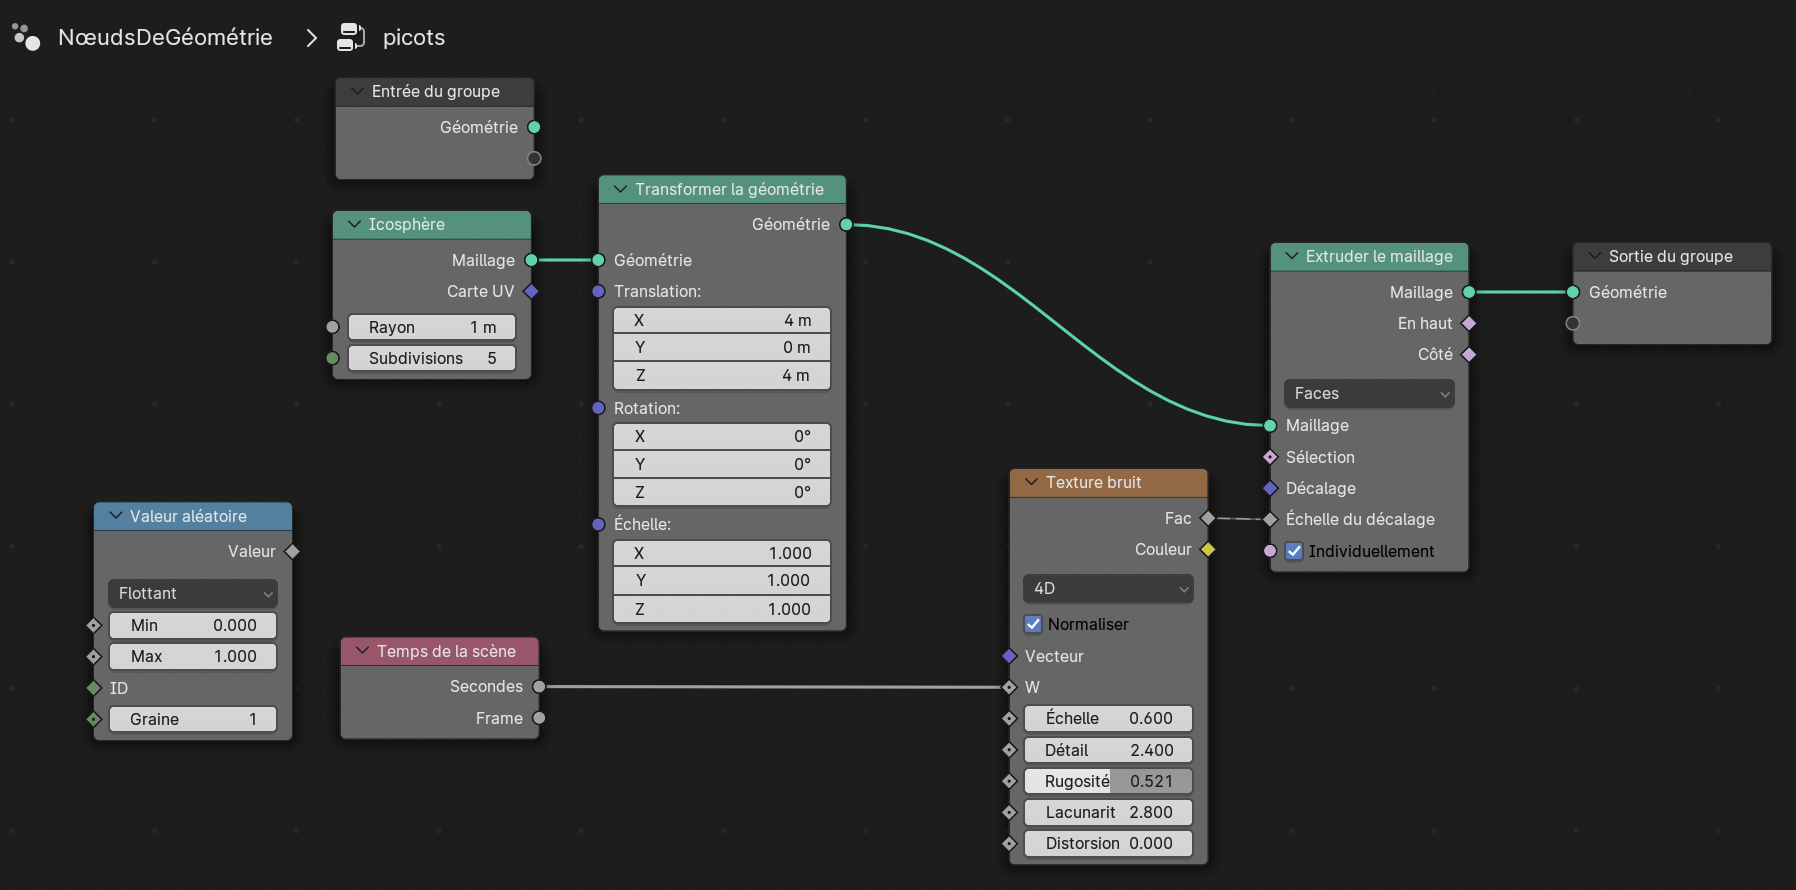
Task: Collapse the Icosphère node
Action: [354, 224]
